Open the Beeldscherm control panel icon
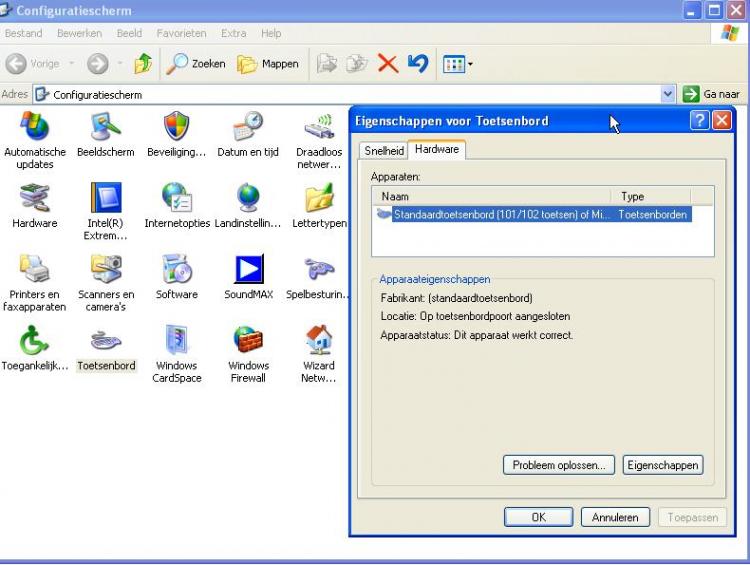The image size is (750, 565). coord(106,127)
